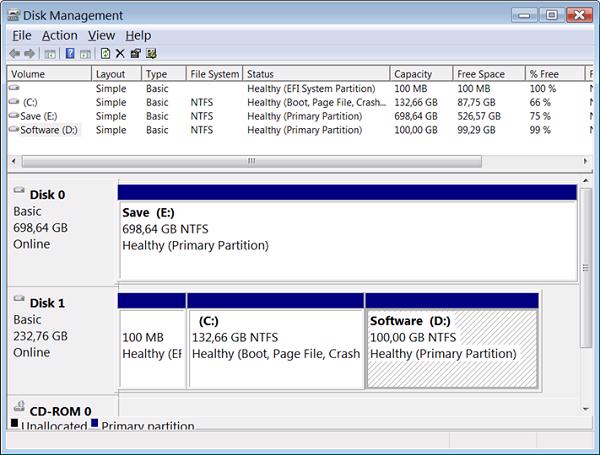
Task: Click the last toolbar icon after Properties
Action: point(151,53)
